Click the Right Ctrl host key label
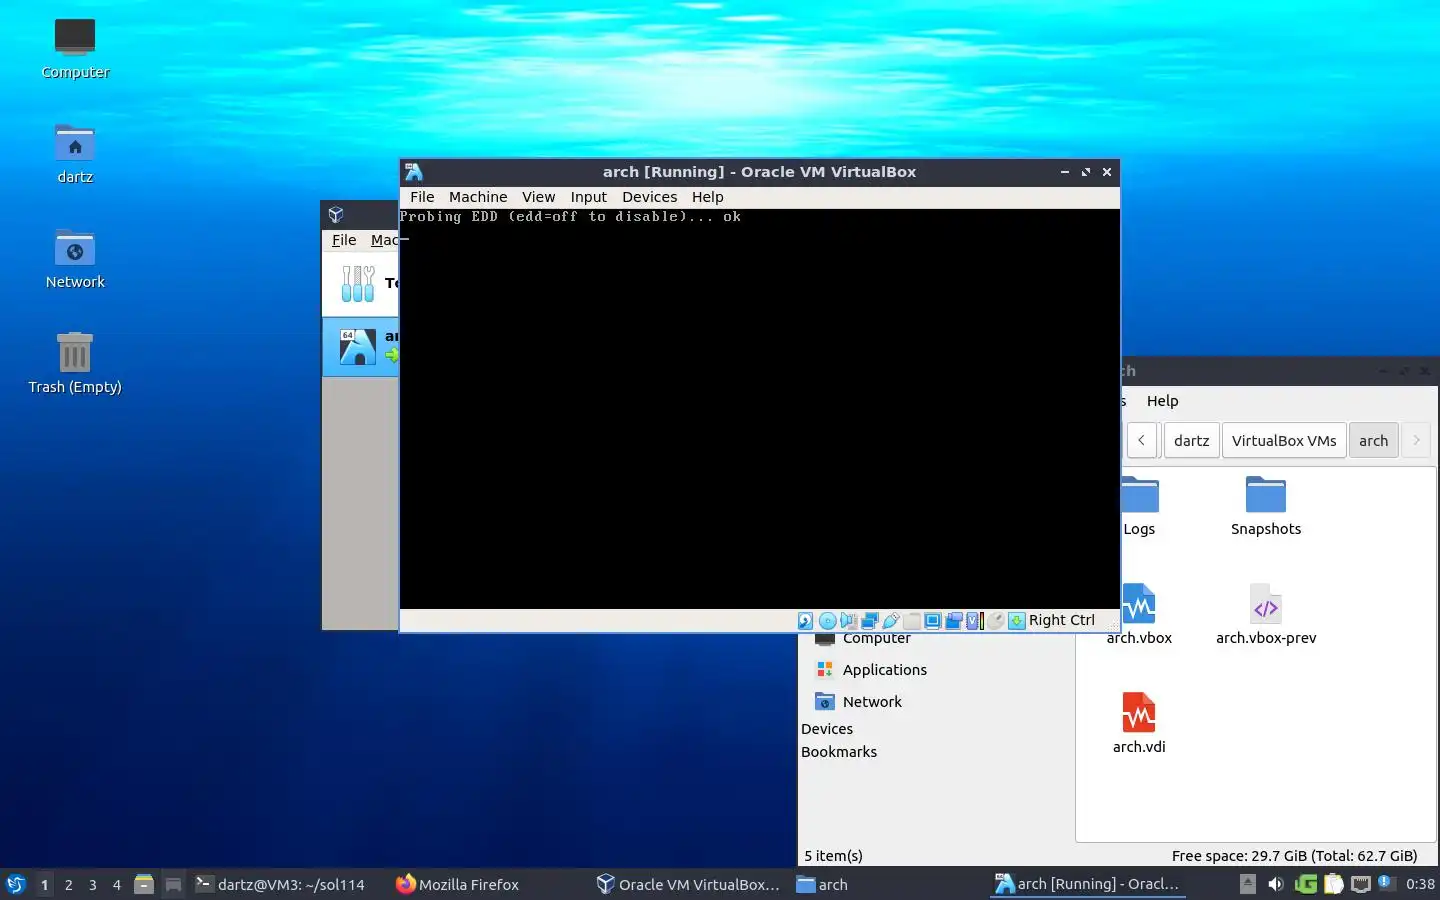This screenshot has width=1440, height=900. point(1062,620)
